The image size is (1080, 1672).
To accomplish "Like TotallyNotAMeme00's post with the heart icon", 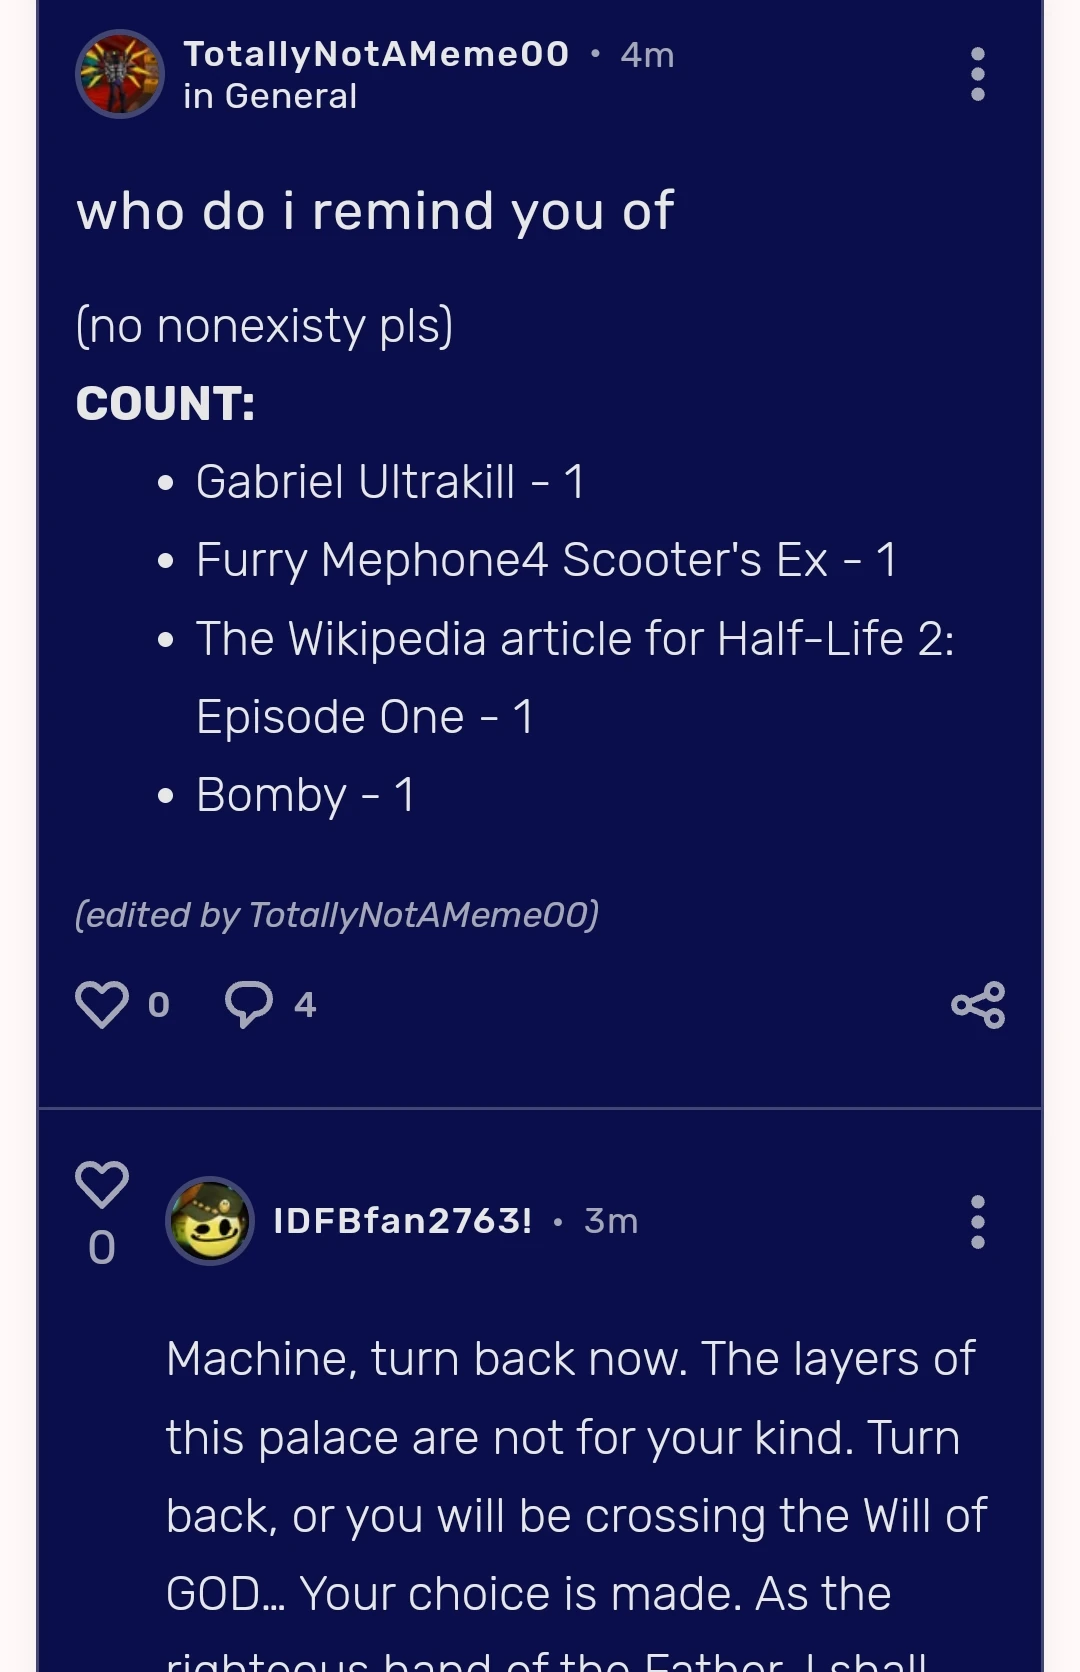I will tap(101, 1005).
